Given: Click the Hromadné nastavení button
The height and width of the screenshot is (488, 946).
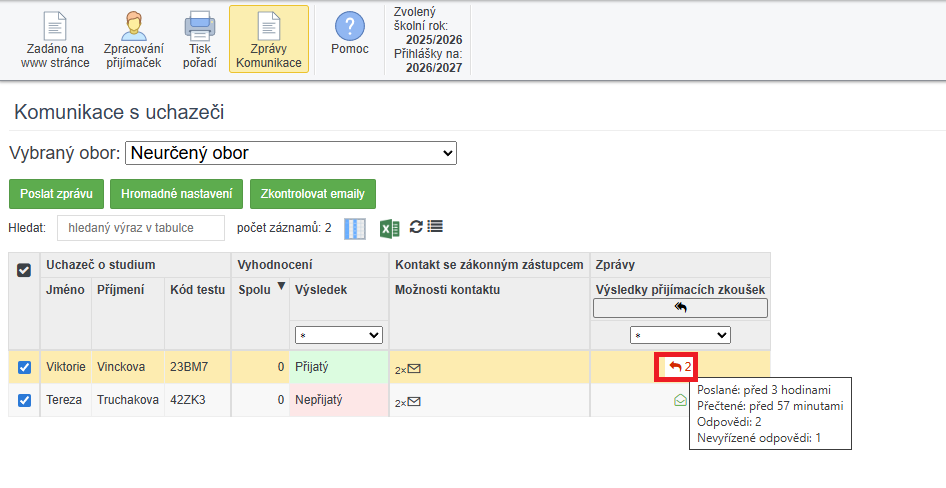Looking at the screenshot, I should [176, 194].
